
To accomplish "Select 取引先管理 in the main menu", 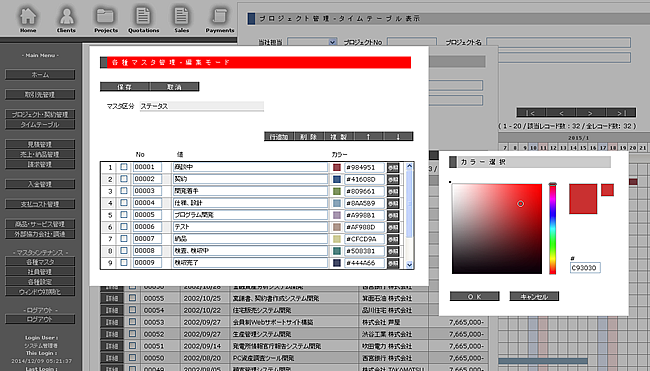I will click(x=40, y=95).
